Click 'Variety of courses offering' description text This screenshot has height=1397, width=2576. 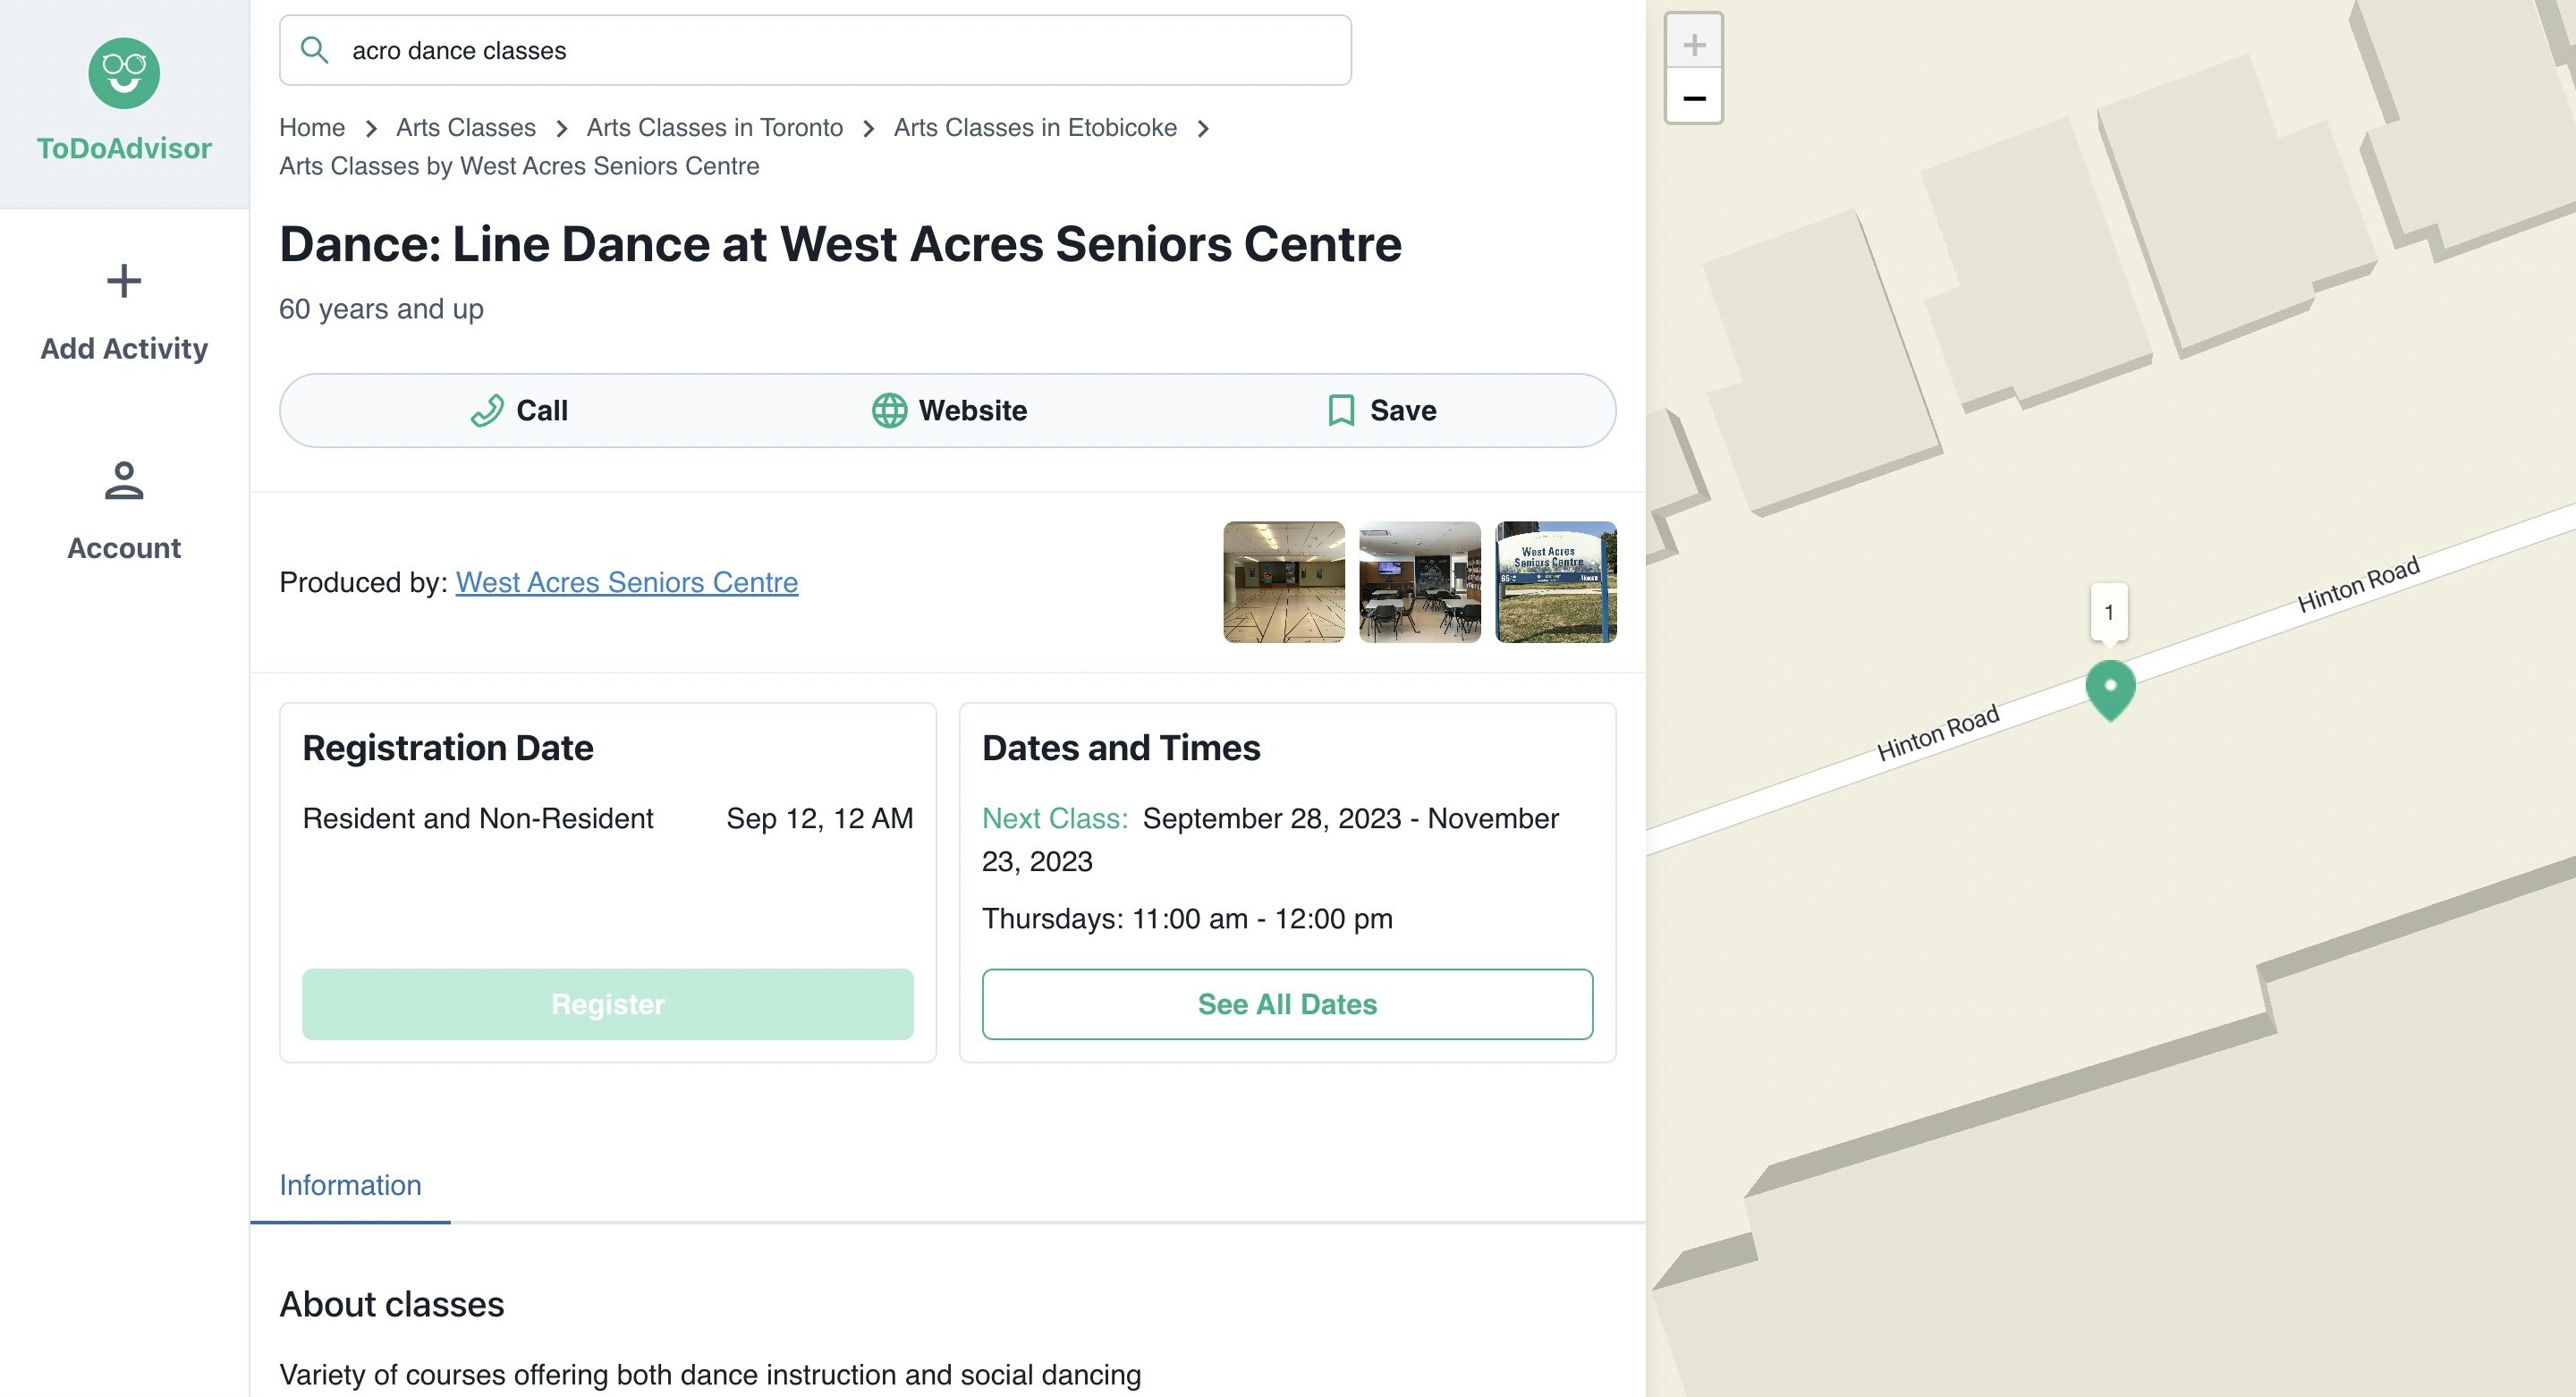[710, 1375]
